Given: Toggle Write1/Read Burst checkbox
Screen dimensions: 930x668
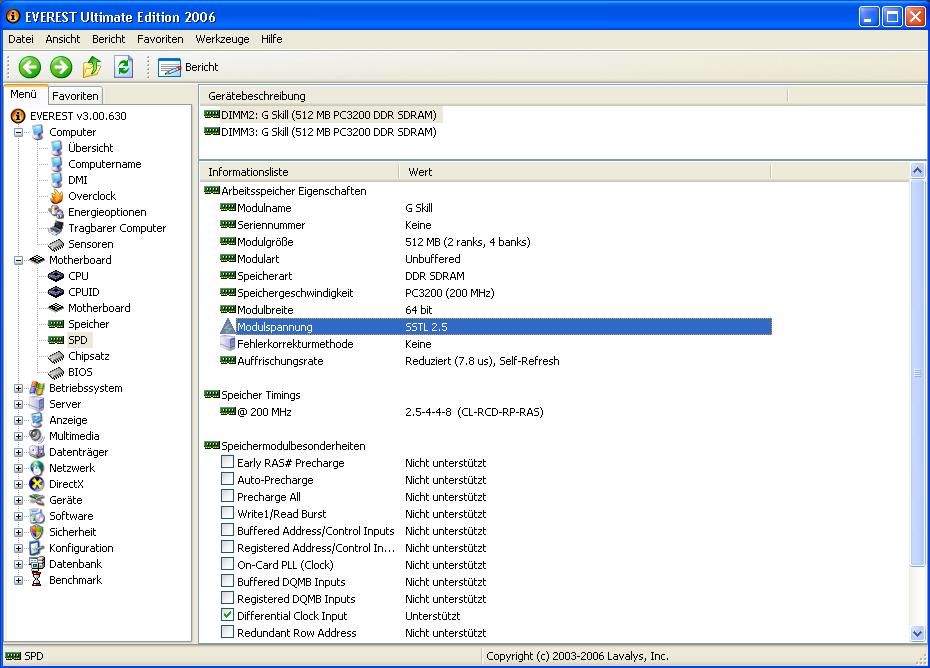Looking at the screenshot, I should click(x=227, y=513).
